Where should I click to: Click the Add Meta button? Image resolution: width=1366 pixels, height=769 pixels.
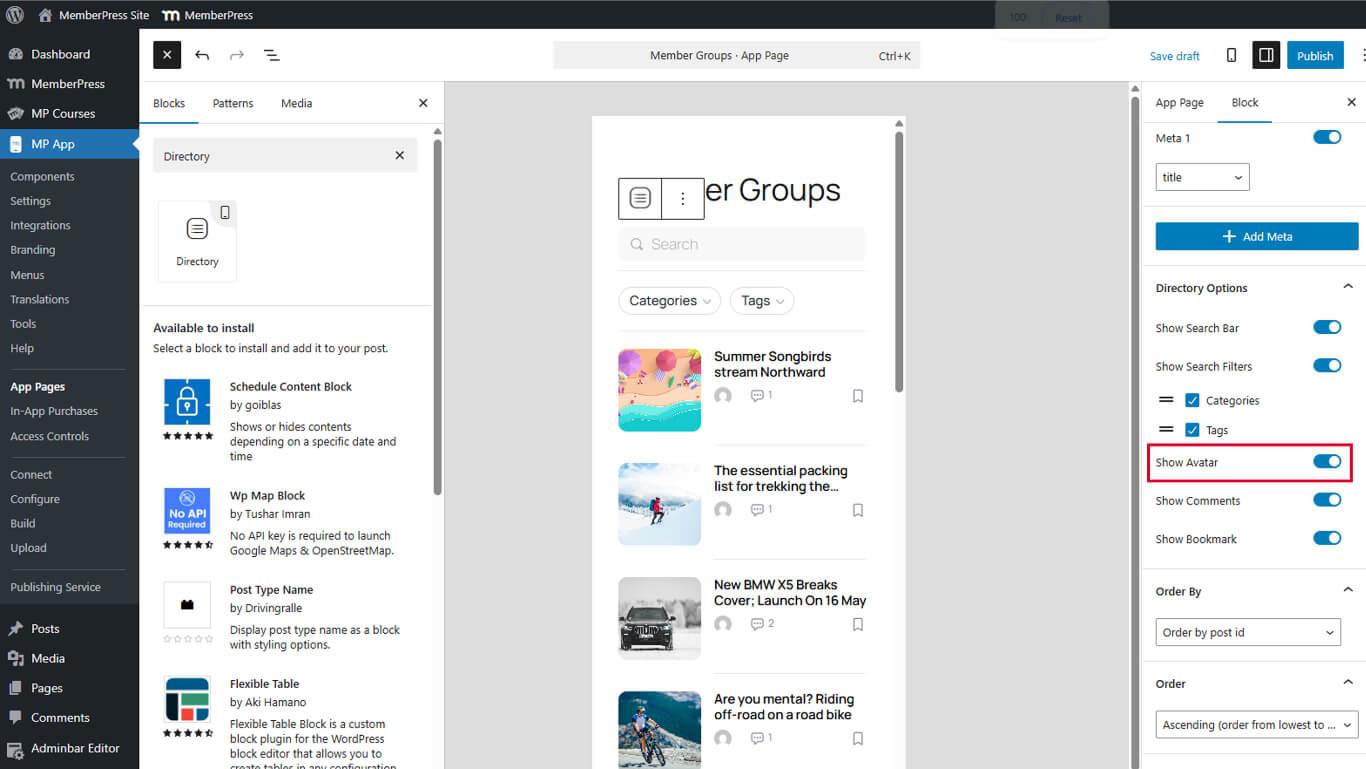pyautogui.click(x=1256, y=236)
